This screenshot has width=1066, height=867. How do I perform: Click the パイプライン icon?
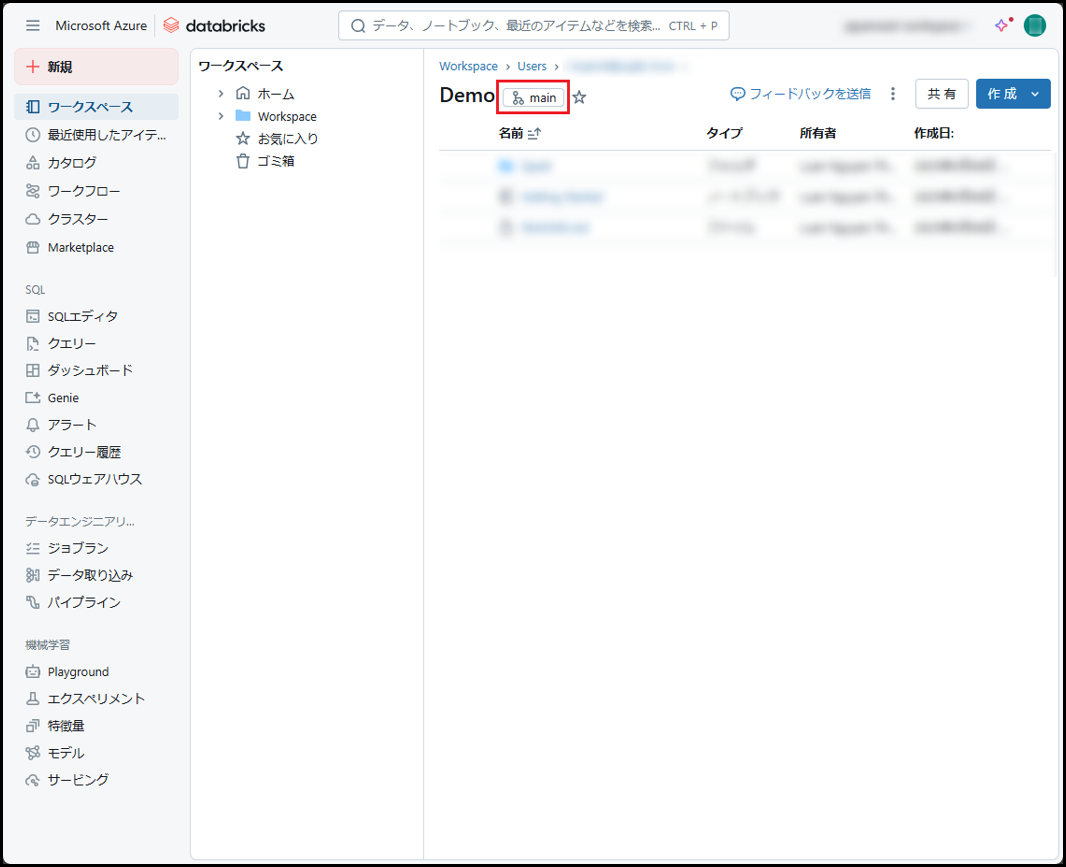[x=33, y=602]
